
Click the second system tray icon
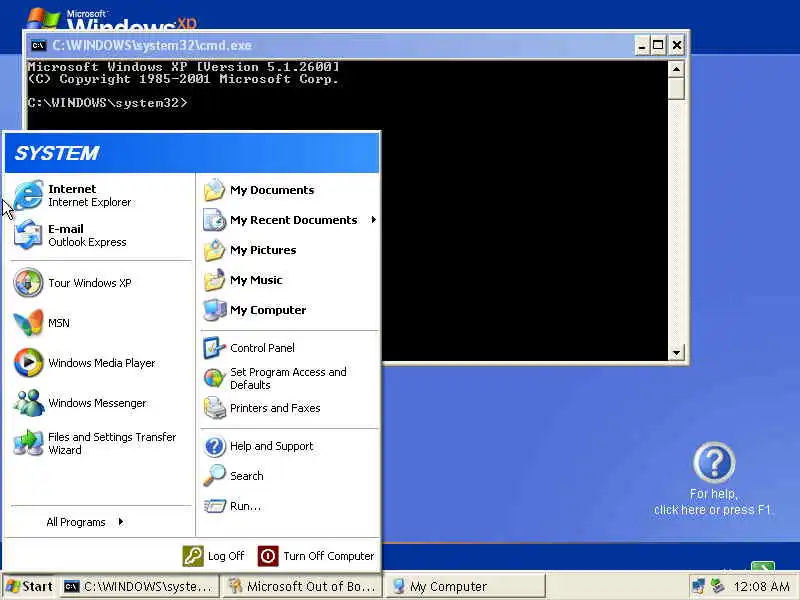point(718,586)
